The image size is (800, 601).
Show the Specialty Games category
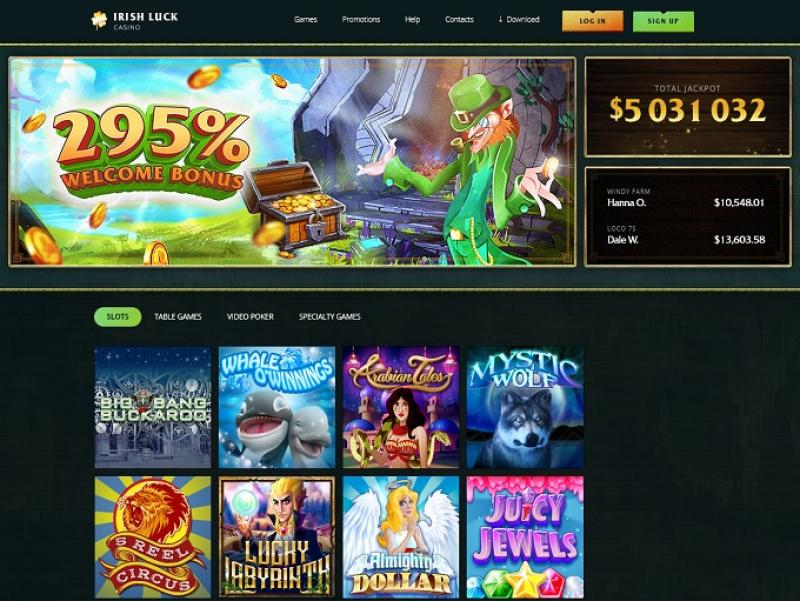tap(330, 317)
